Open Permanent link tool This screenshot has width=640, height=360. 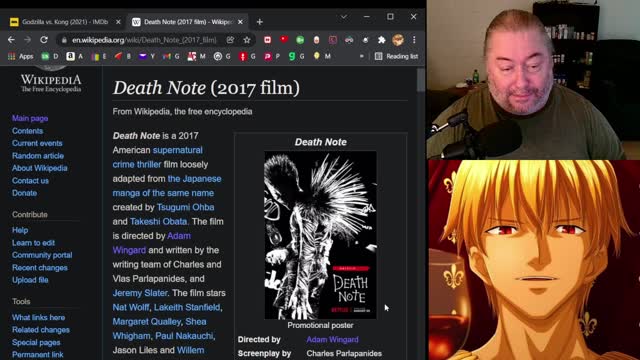point(38,355)
